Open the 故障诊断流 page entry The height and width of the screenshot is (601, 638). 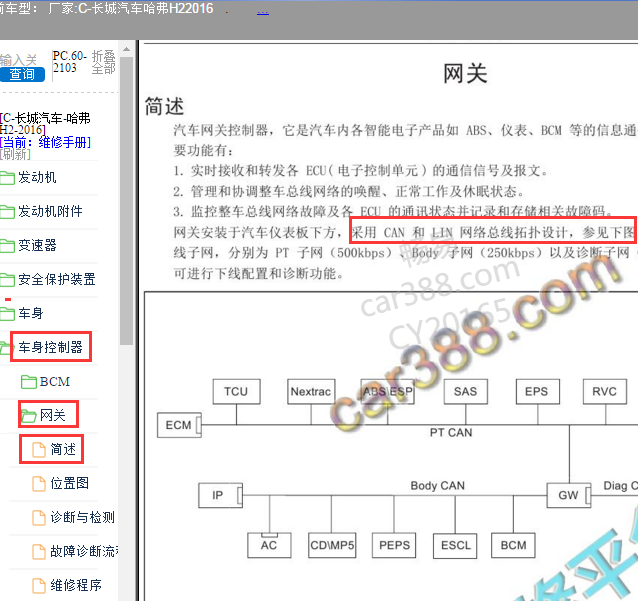pos(84,551)
